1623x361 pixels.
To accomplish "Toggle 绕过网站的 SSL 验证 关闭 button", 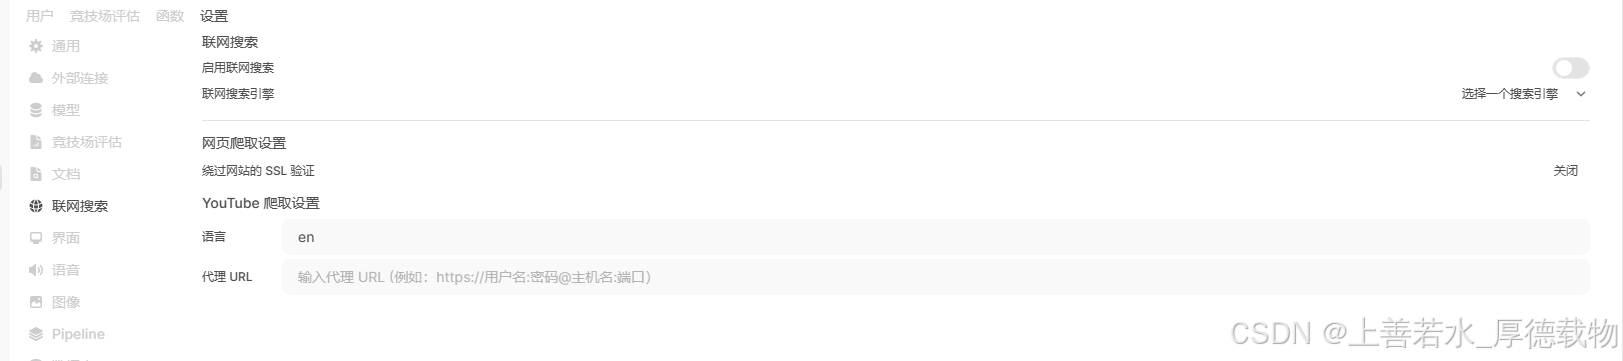I will (x=1565, y=171).
